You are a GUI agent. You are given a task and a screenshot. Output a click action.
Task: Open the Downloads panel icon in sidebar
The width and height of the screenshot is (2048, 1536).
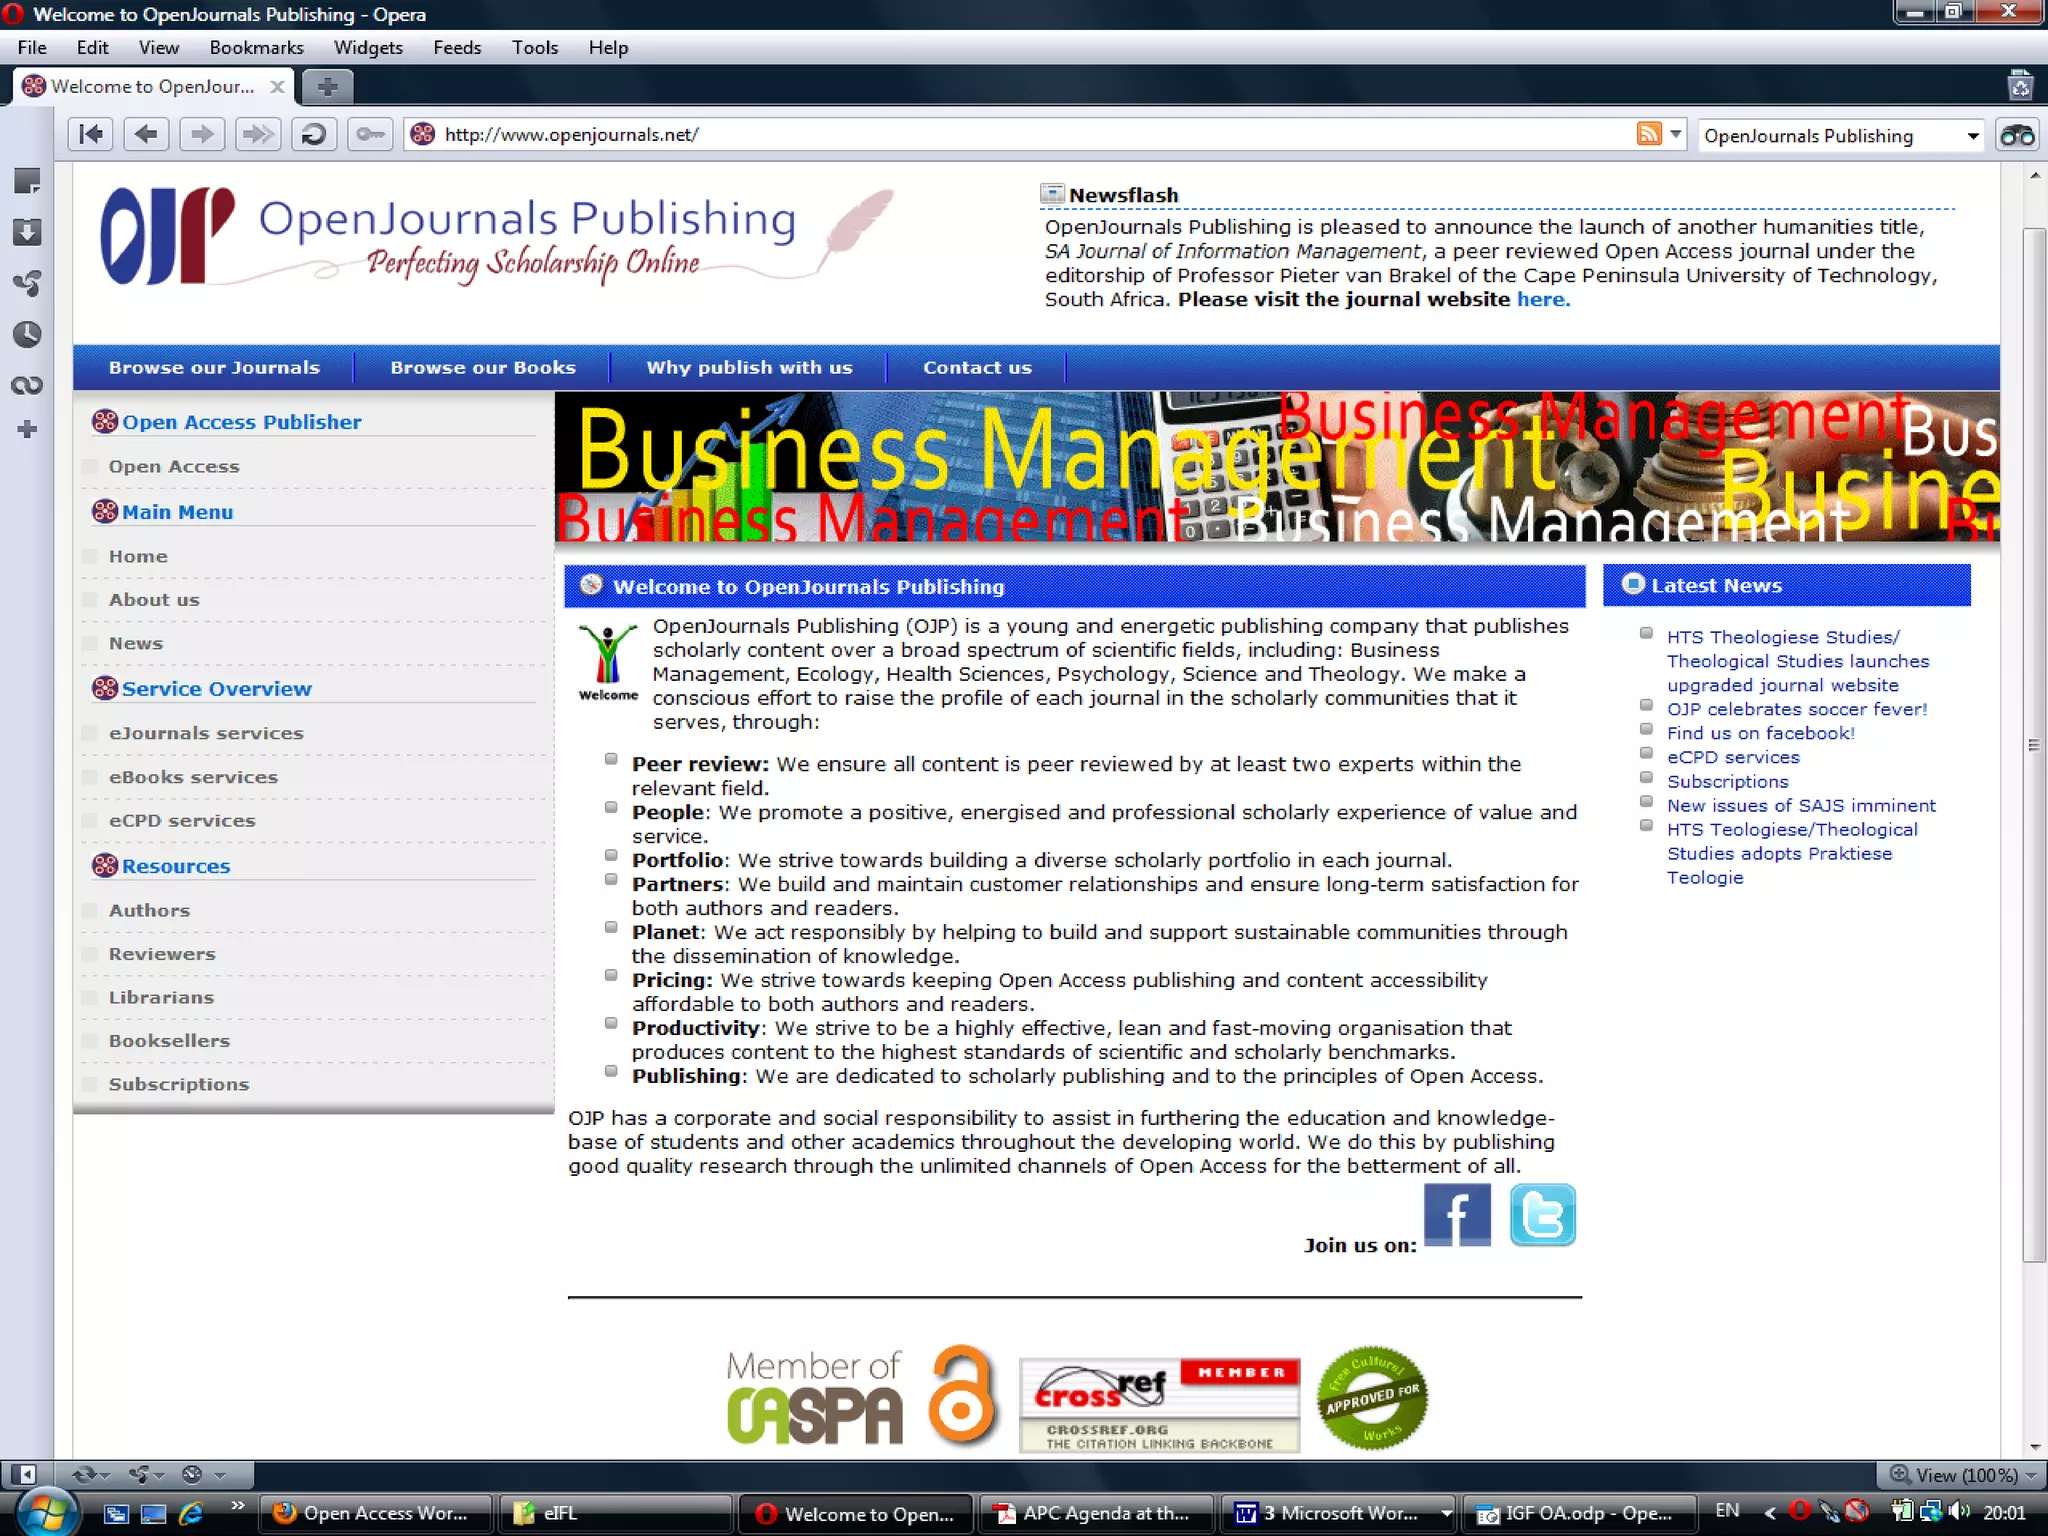27,232
